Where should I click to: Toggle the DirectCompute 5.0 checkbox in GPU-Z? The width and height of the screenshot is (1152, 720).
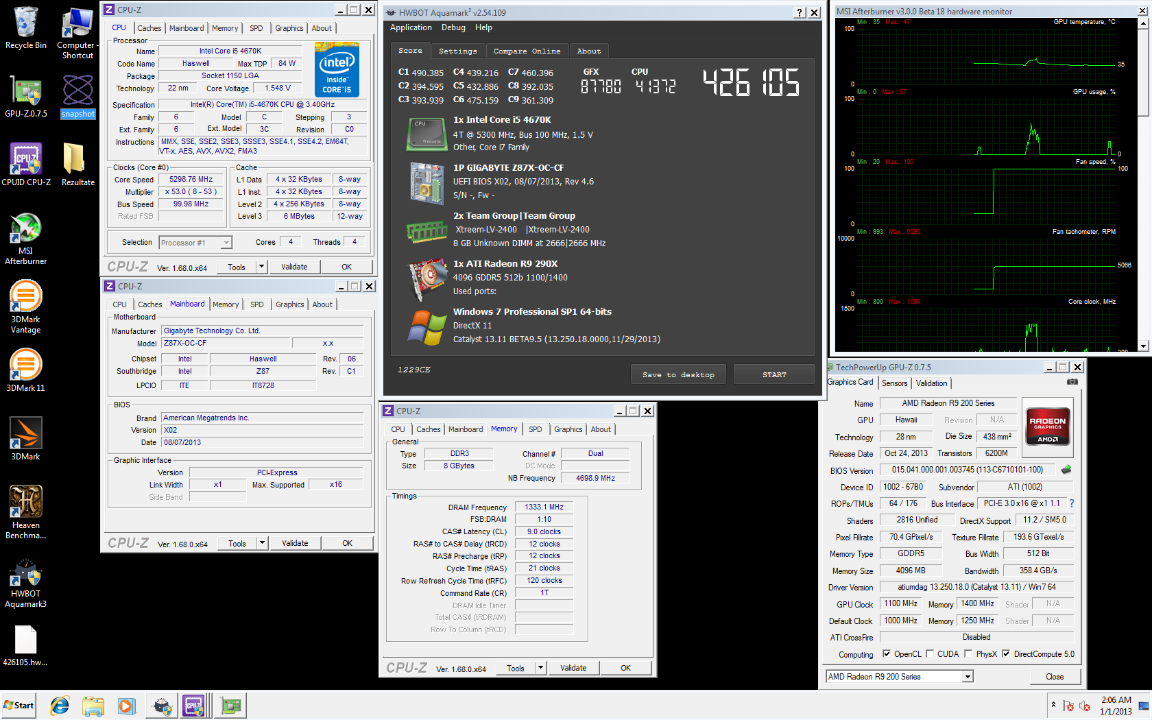pos(1006,654)
